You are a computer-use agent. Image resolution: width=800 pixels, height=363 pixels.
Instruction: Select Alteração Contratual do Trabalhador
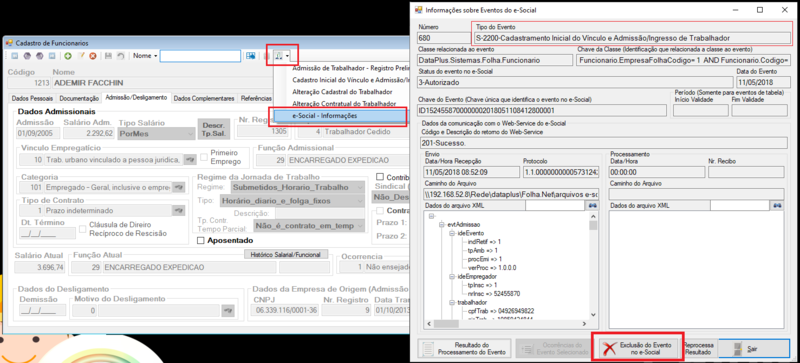point(343,104)
